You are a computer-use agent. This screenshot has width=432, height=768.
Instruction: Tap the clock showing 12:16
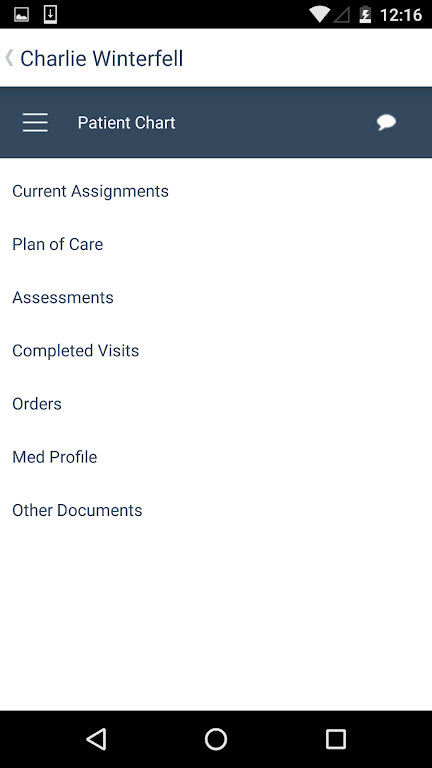click(401, 15)
